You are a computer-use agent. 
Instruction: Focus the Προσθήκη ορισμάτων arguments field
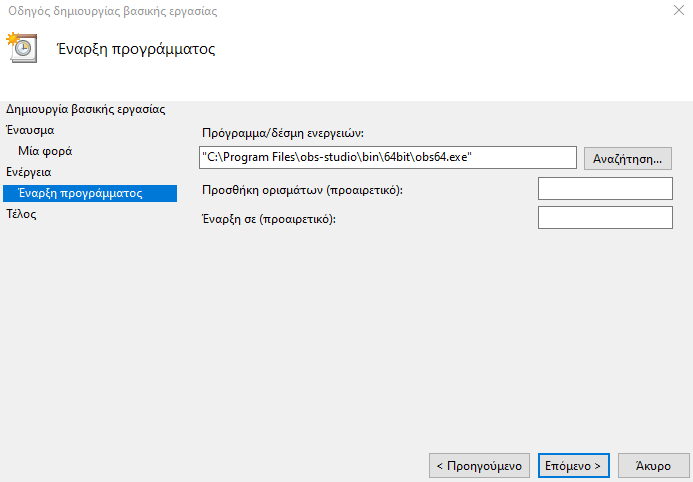(x=605, y=189)
